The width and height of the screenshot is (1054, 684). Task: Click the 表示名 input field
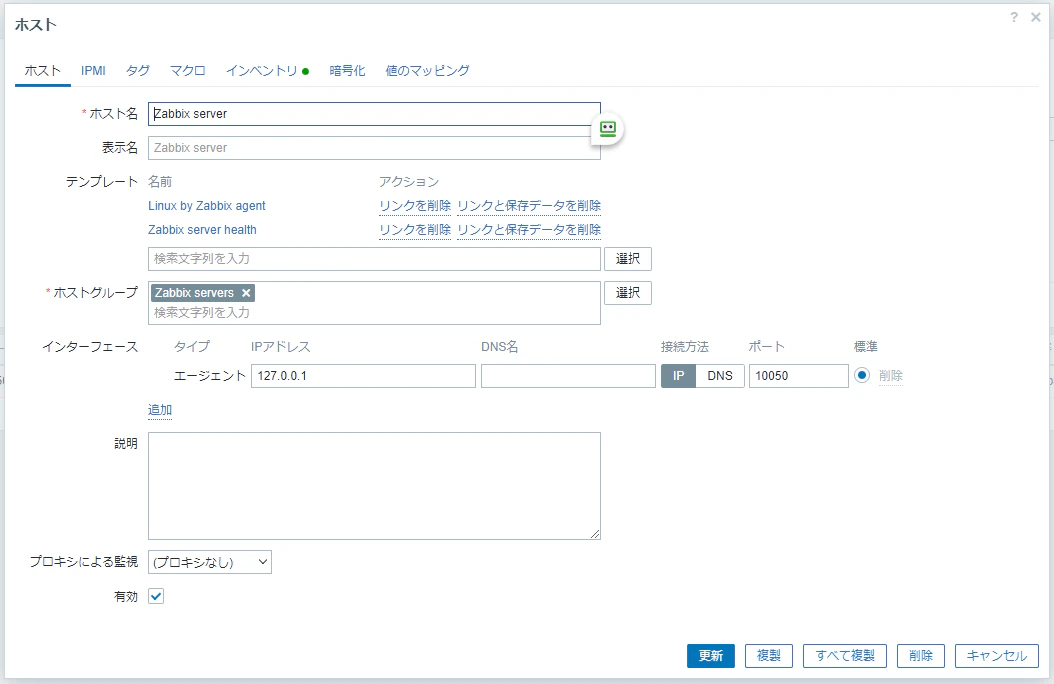tap(374, 148)
